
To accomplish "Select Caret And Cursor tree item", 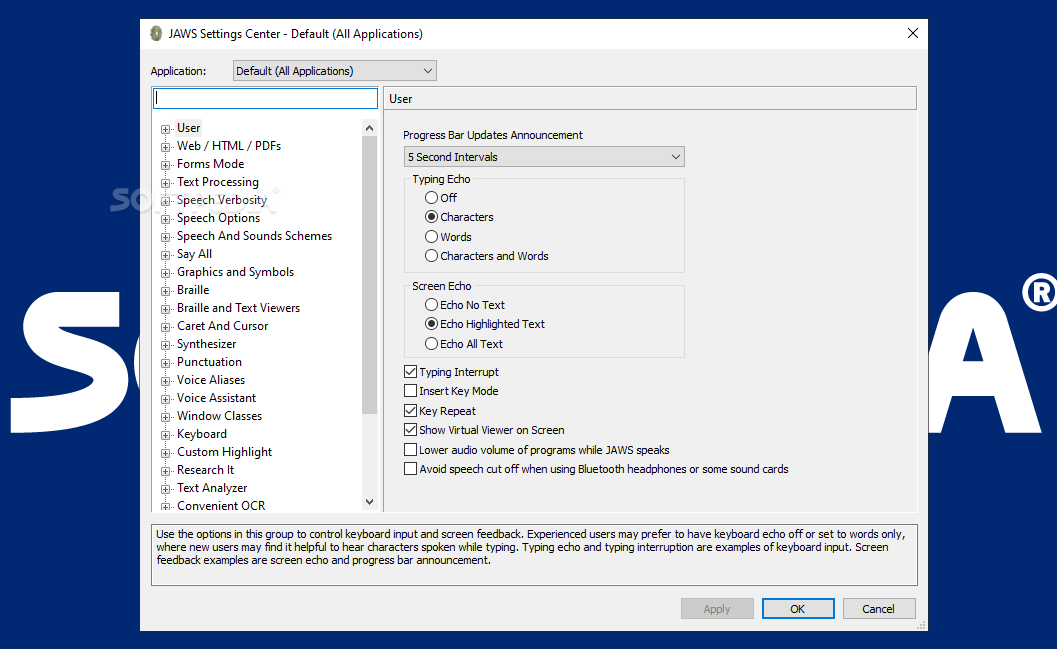I will pyautogui.click(x=222, y=326).
